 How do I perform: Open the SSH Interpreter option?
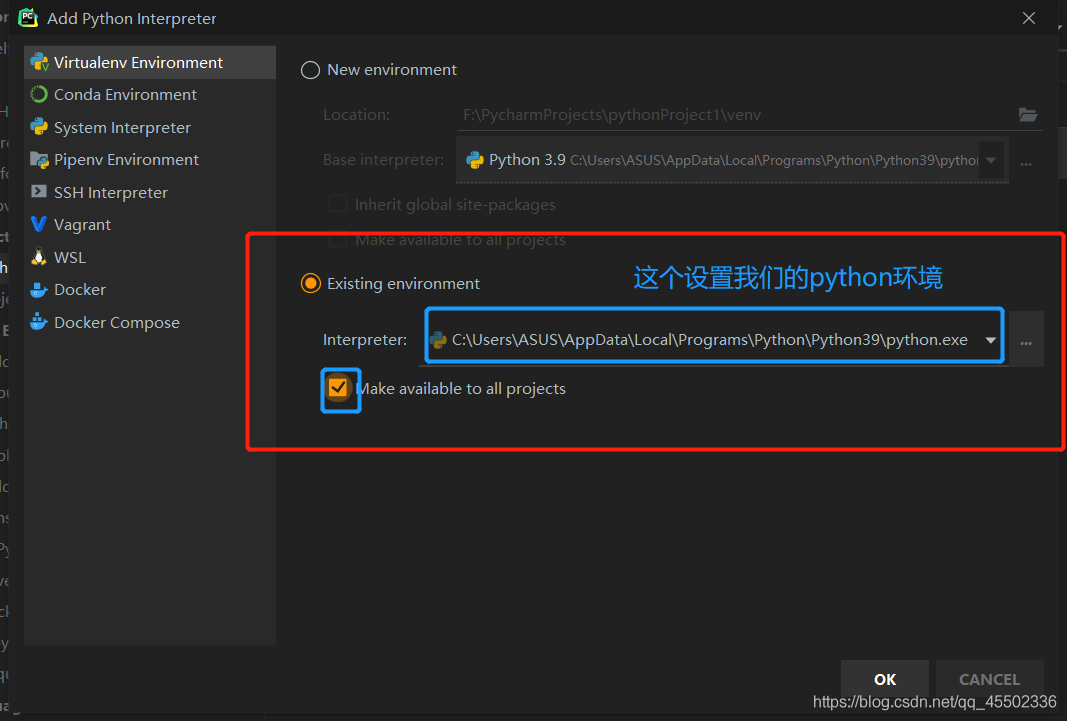(150, 192)
